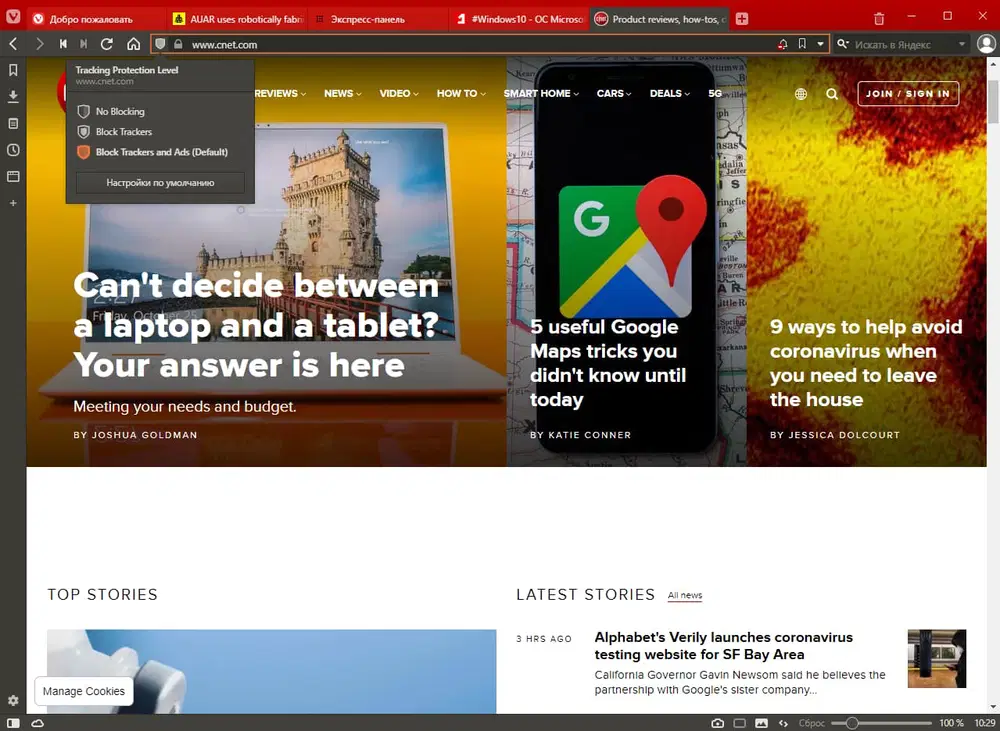1000x731 pixels.
Task: Reset zoom with Сброс button
Action: point(811,723)
